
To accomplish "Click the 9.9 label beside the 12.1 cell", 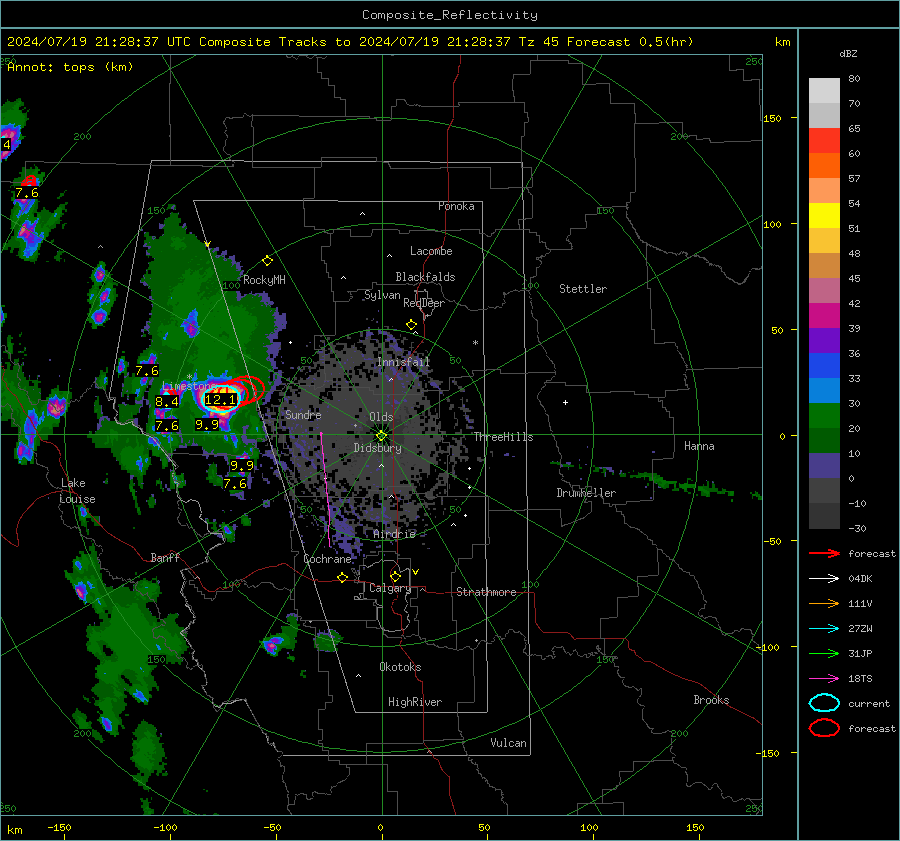I will coord(207,425).
